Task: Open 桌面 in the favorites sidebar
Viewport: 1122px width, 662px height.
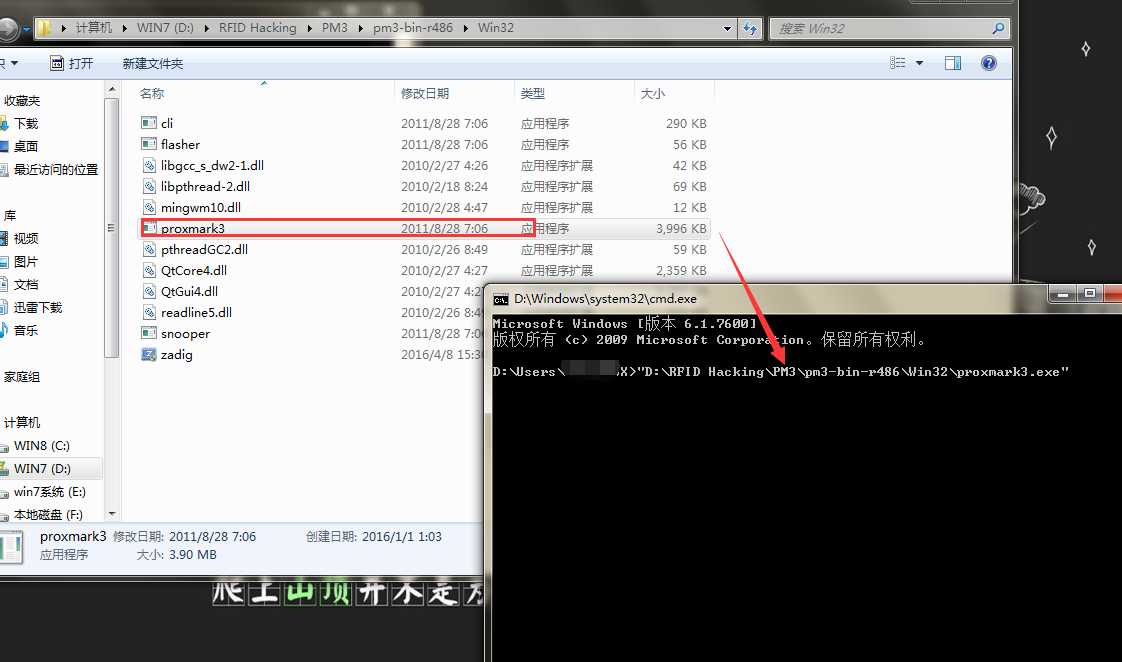Action: 26,146
